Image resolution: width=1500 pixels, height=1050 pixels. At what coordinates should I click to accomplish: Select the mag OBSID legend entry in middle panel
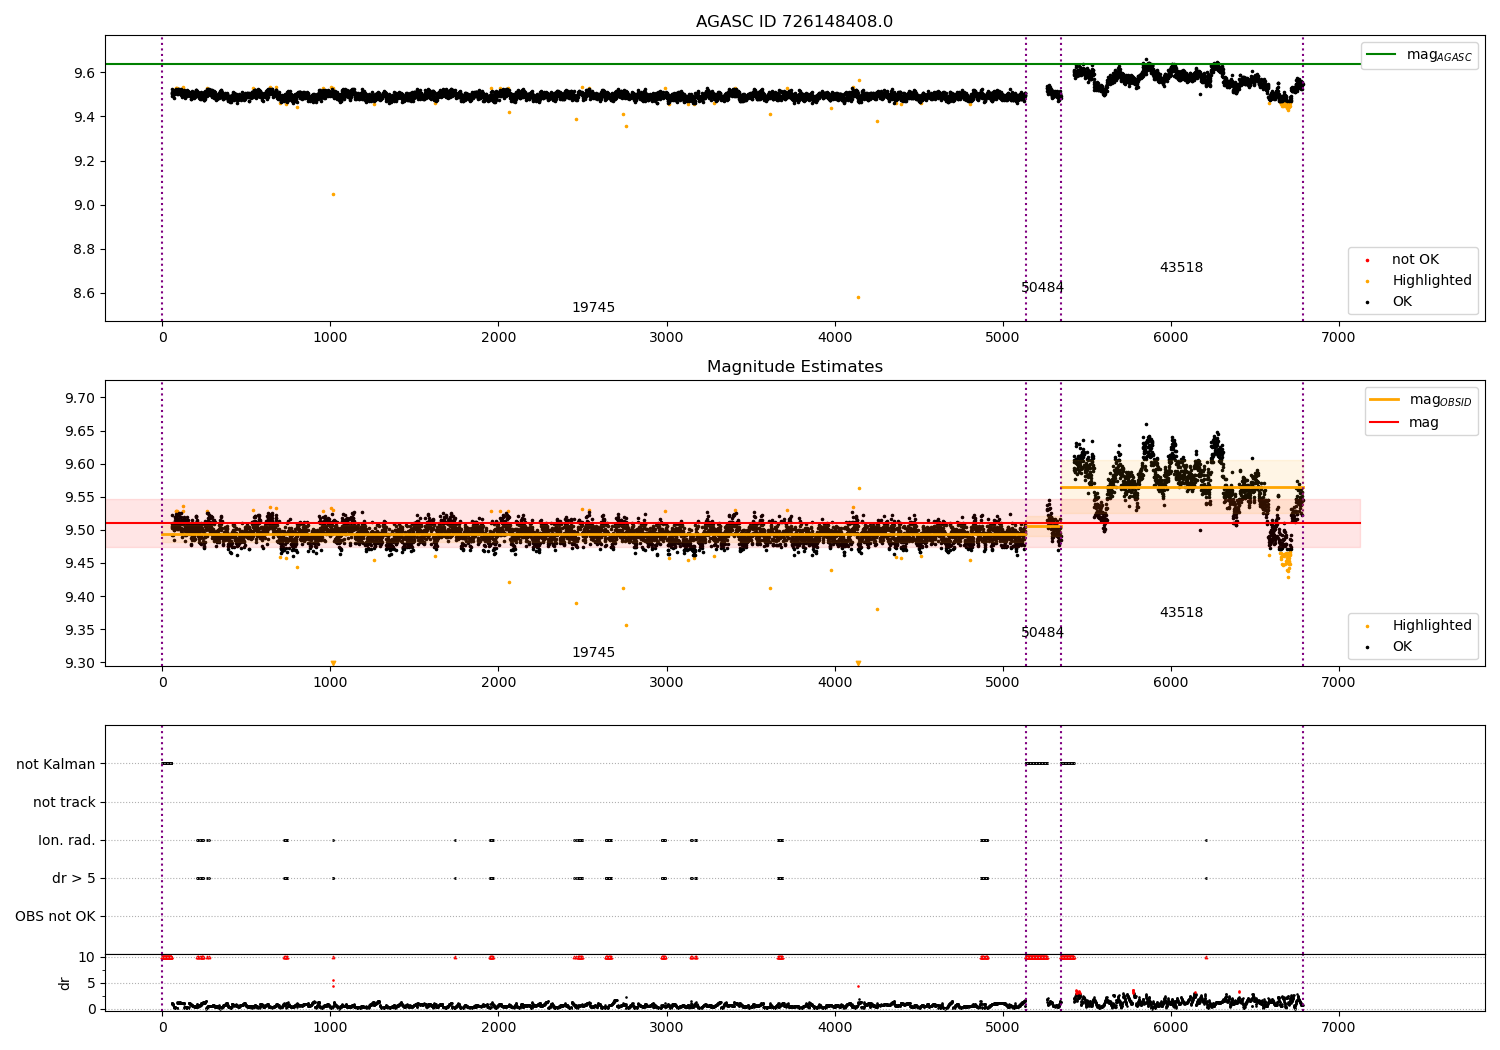[1420, 400]
